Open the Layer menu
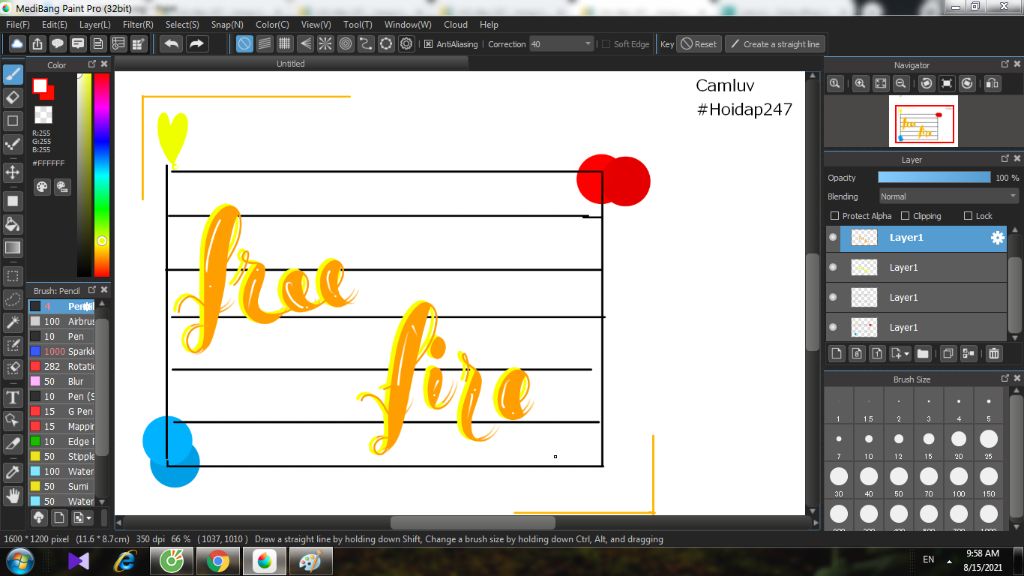 [x=95, y=25]
